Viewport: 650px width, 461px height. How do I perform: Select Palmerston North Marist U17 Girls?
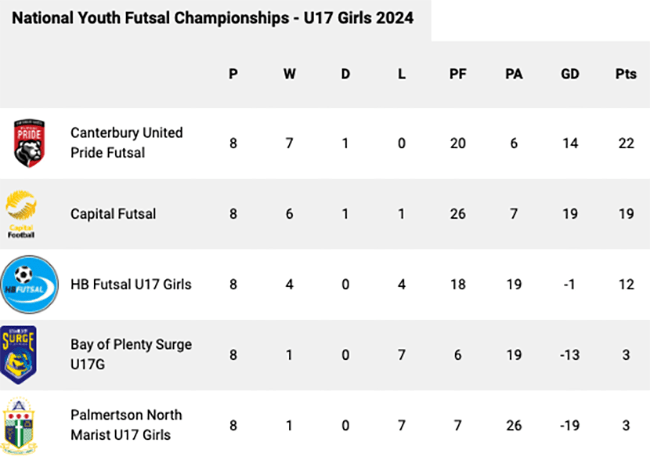tap(131, 424)
